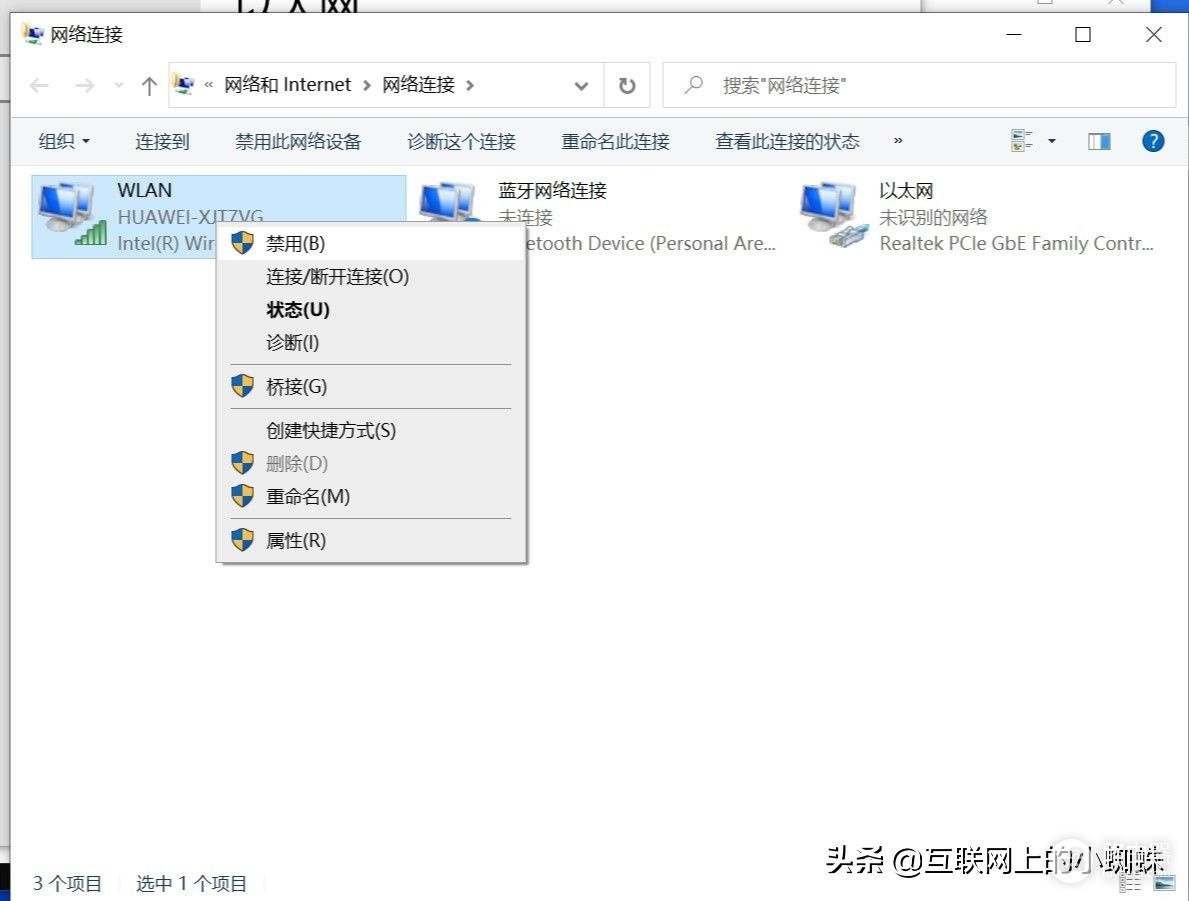Go up one level with up arrow

[149, 86]
